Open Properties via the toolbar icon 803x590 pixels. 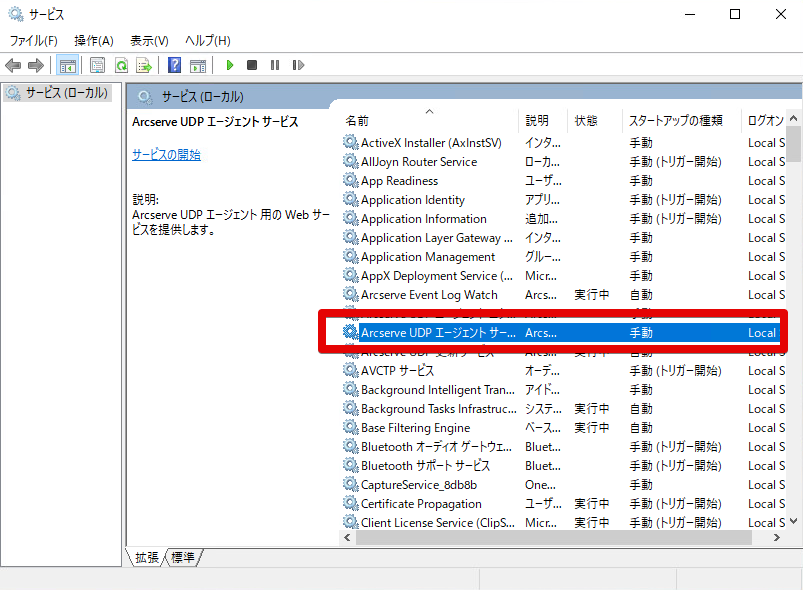pos(97,65)
